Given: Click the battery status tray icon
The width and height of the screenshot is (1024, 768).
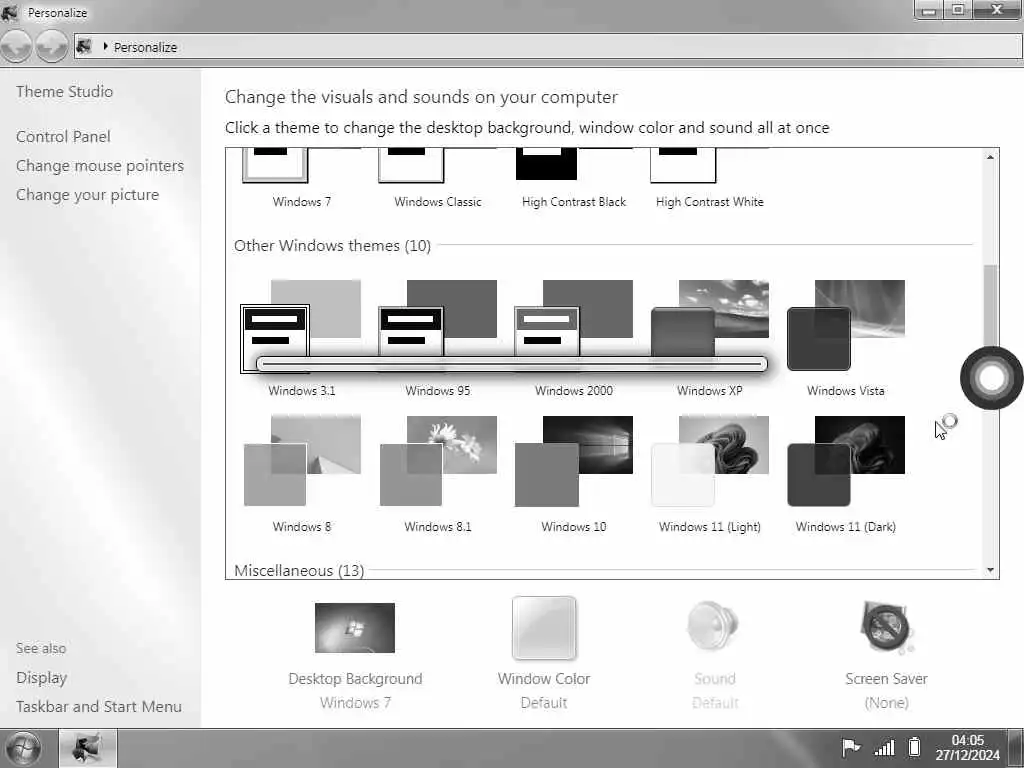Looking at the screenshot, I should tap(915, 746).
